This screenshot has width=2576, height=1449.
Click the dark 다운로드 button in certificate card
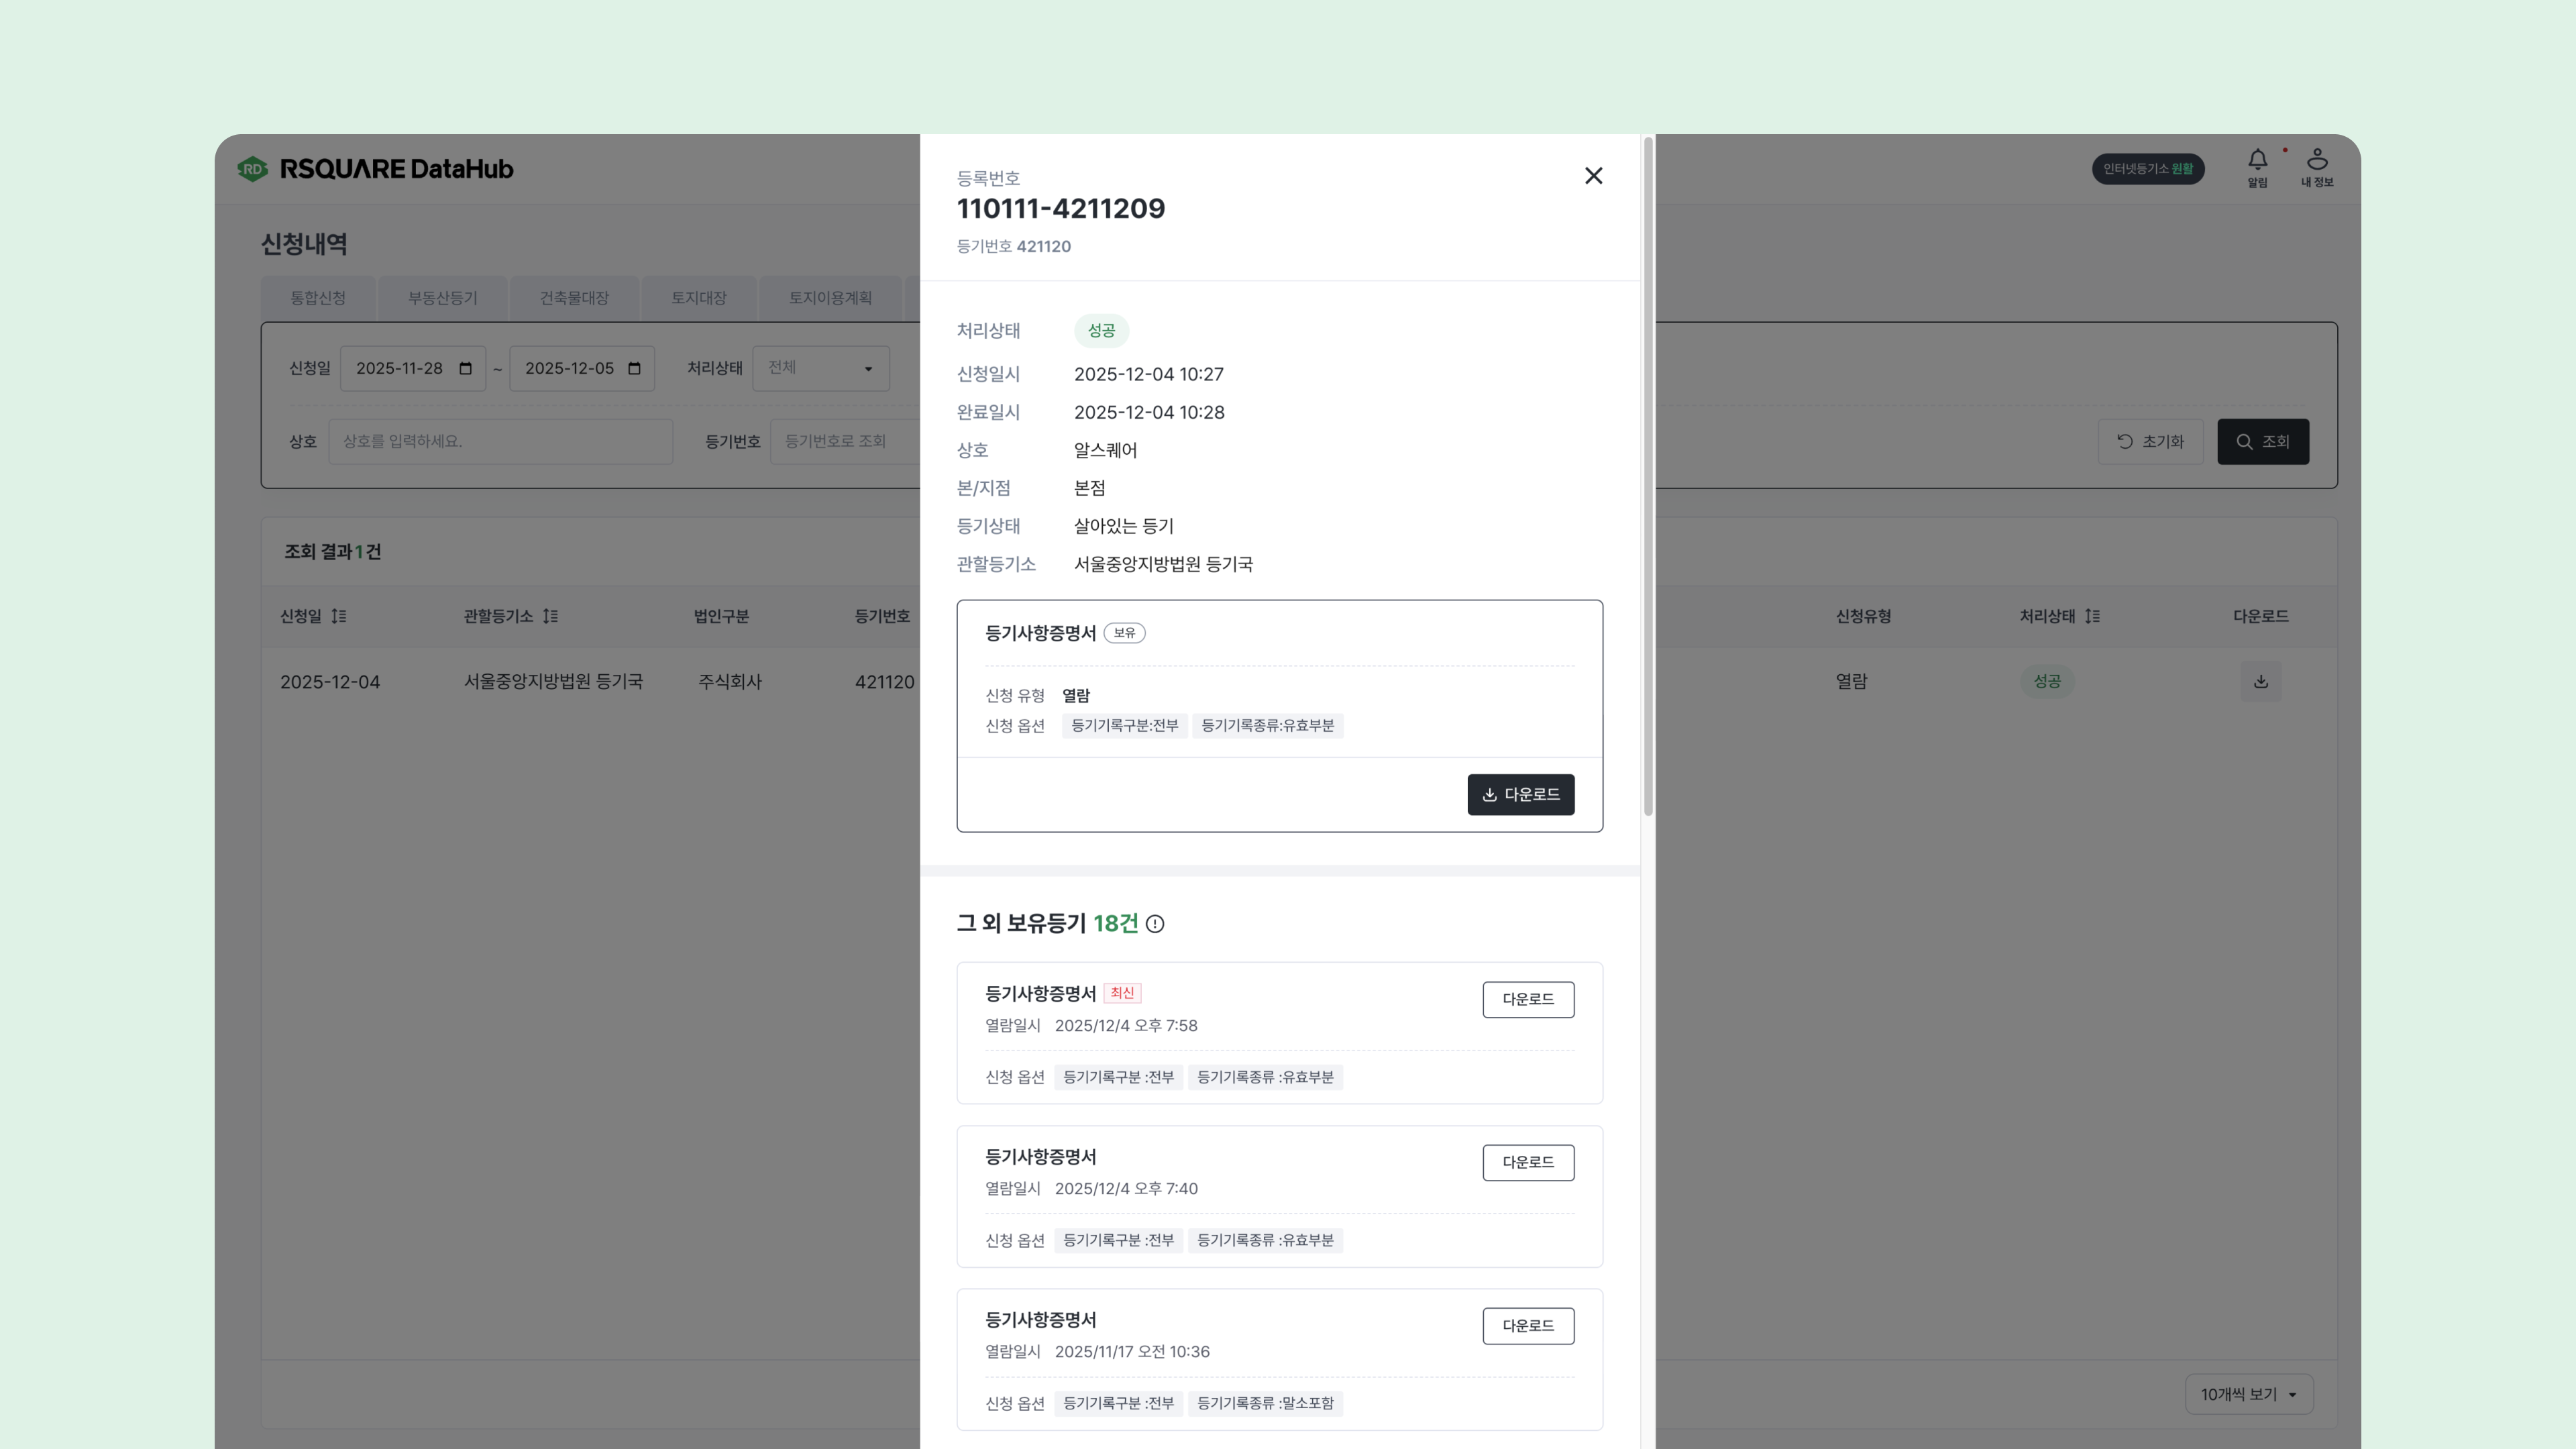coord(1520,794)
